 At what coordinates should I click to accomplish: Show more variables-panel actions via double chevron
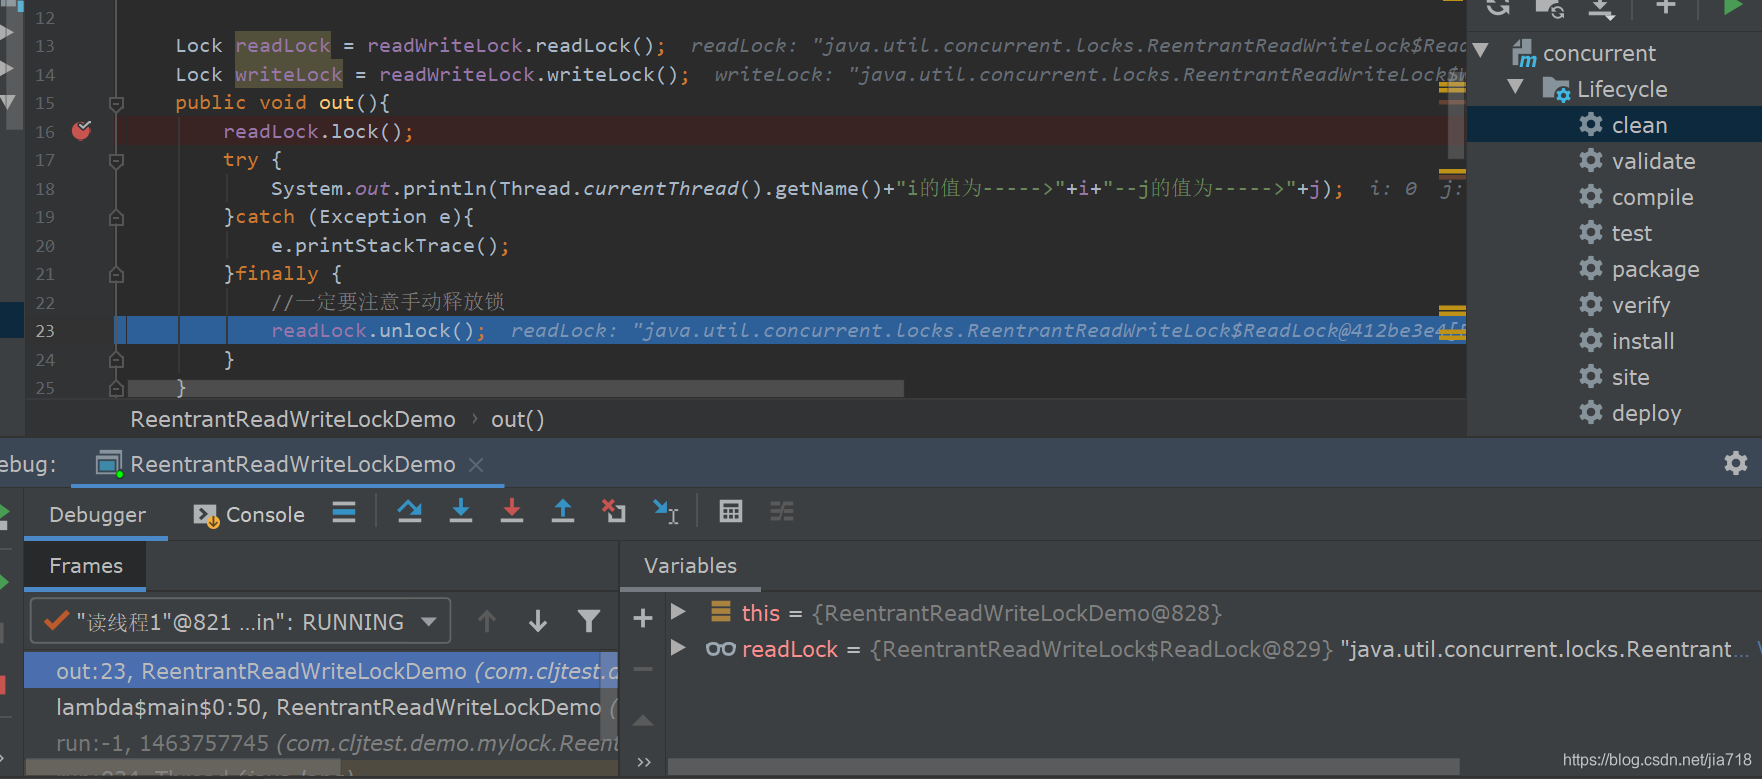coord(644,762)
